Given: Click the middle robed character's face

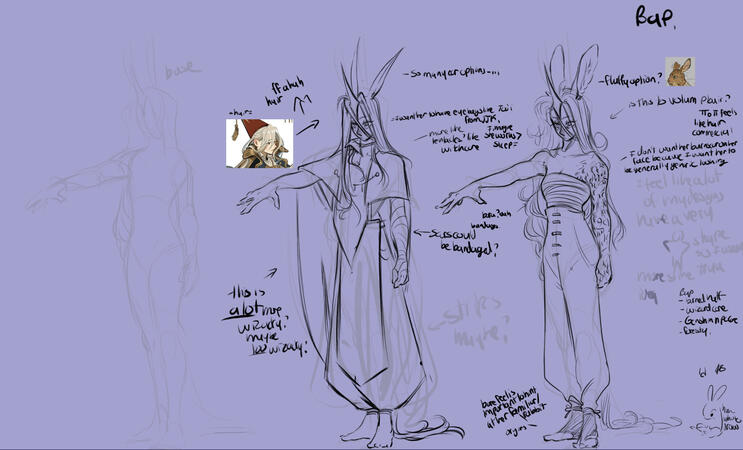Looking at the screenshot, I should click(x=367, y=127).
